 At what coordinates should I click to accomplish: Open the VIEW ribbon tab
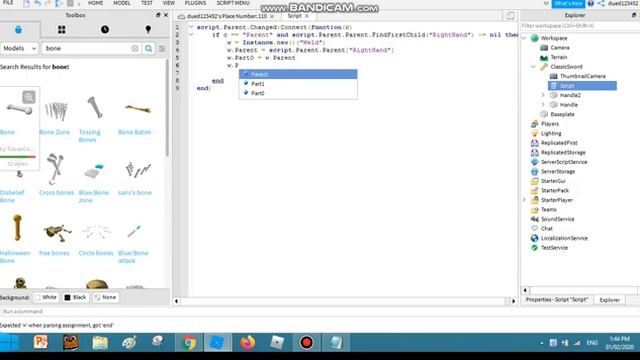click(169, 3)
